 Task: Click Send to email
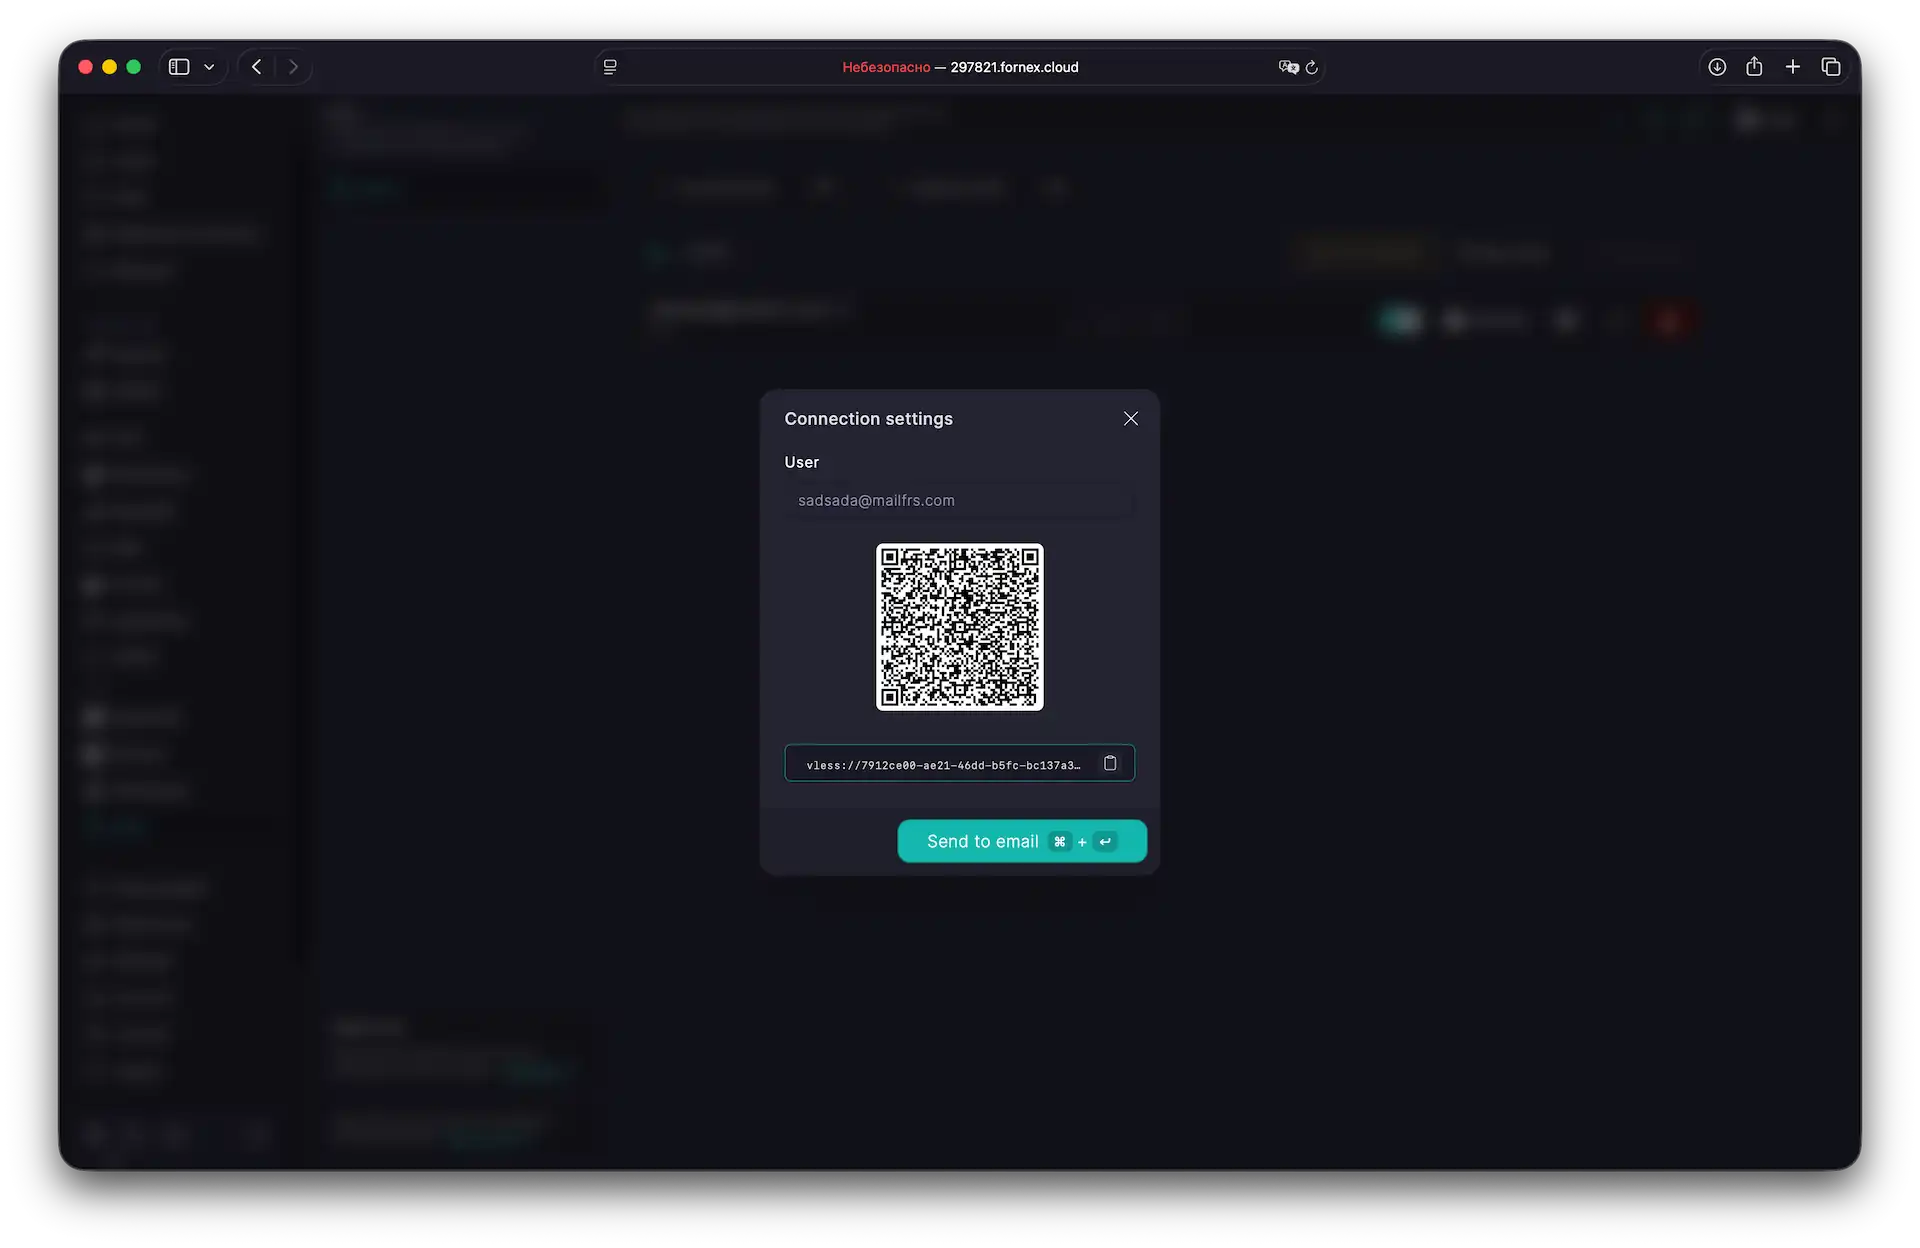click(x=1021, y=841)
